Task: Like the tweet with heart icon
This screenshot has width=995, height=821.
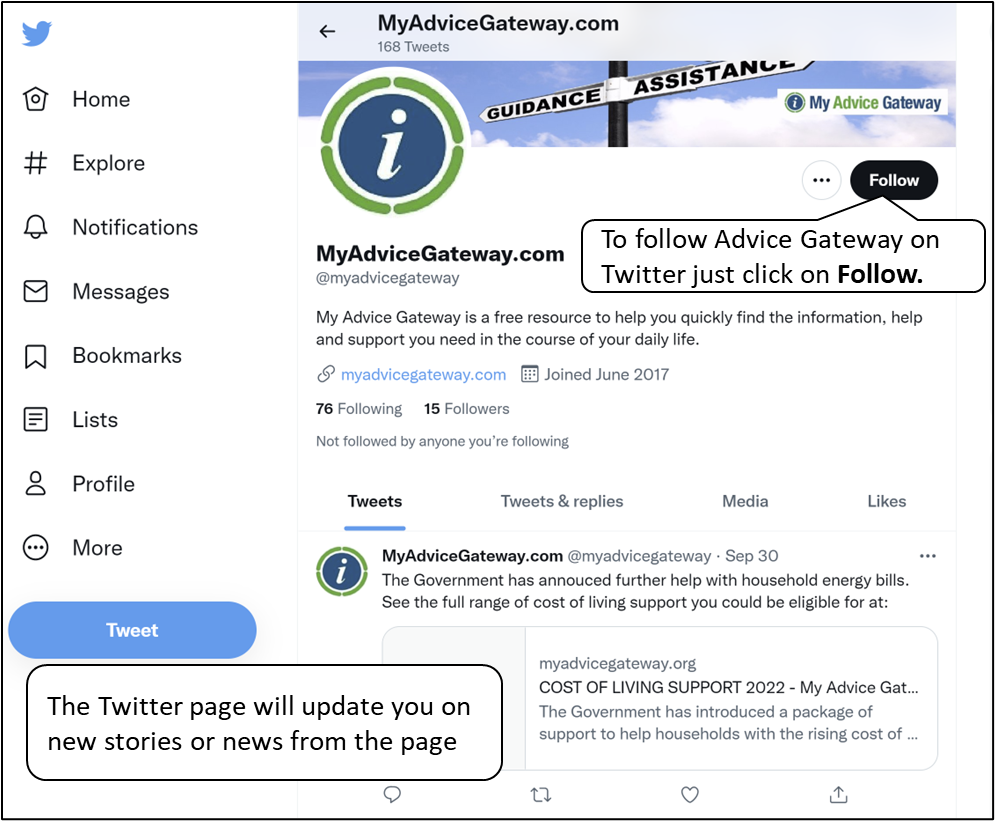Action: click(690, 794)
